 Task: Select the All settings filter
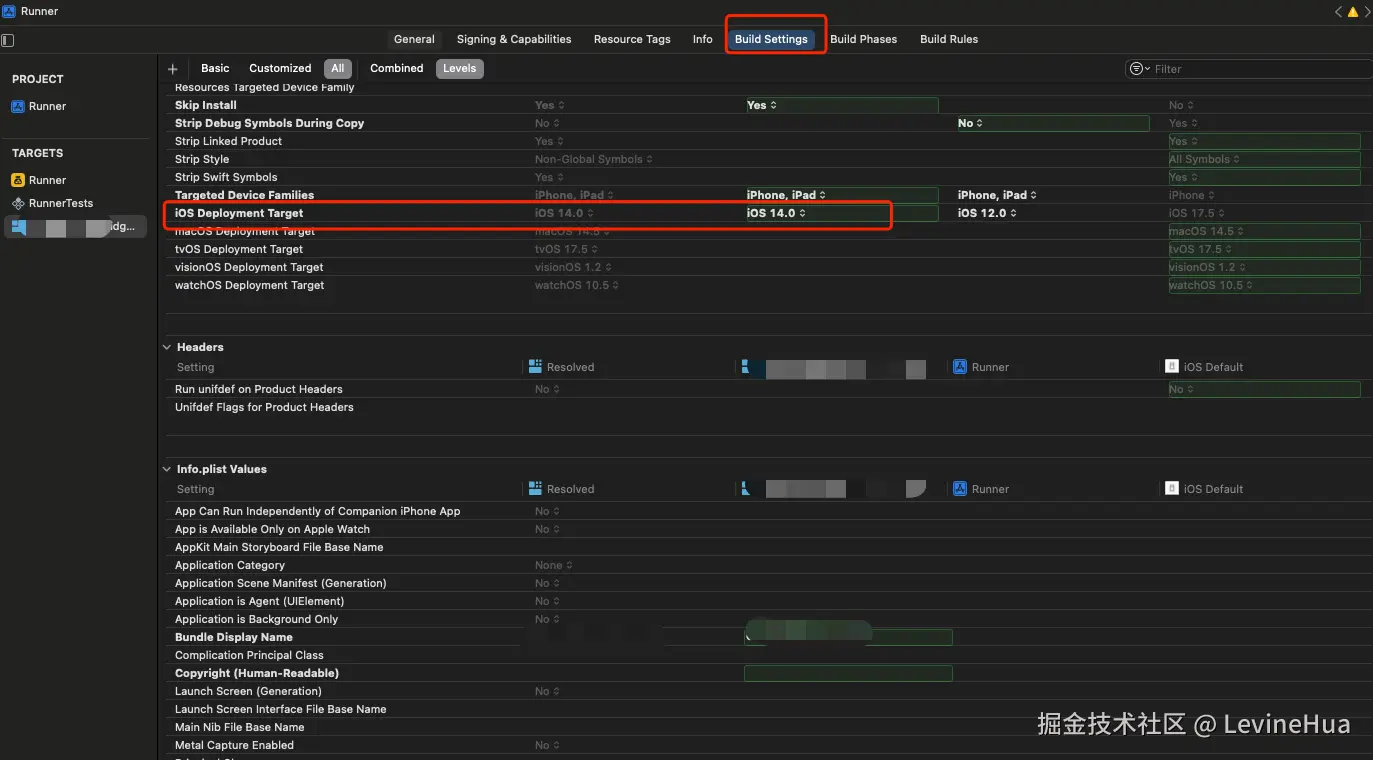point(338,68)
